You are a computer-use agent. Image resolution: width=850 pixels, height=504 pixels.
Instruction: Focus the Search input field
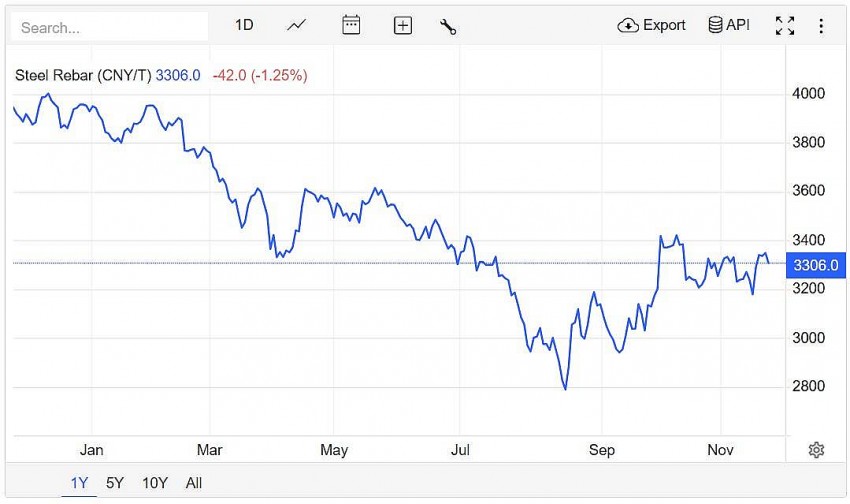pos(109,27)
